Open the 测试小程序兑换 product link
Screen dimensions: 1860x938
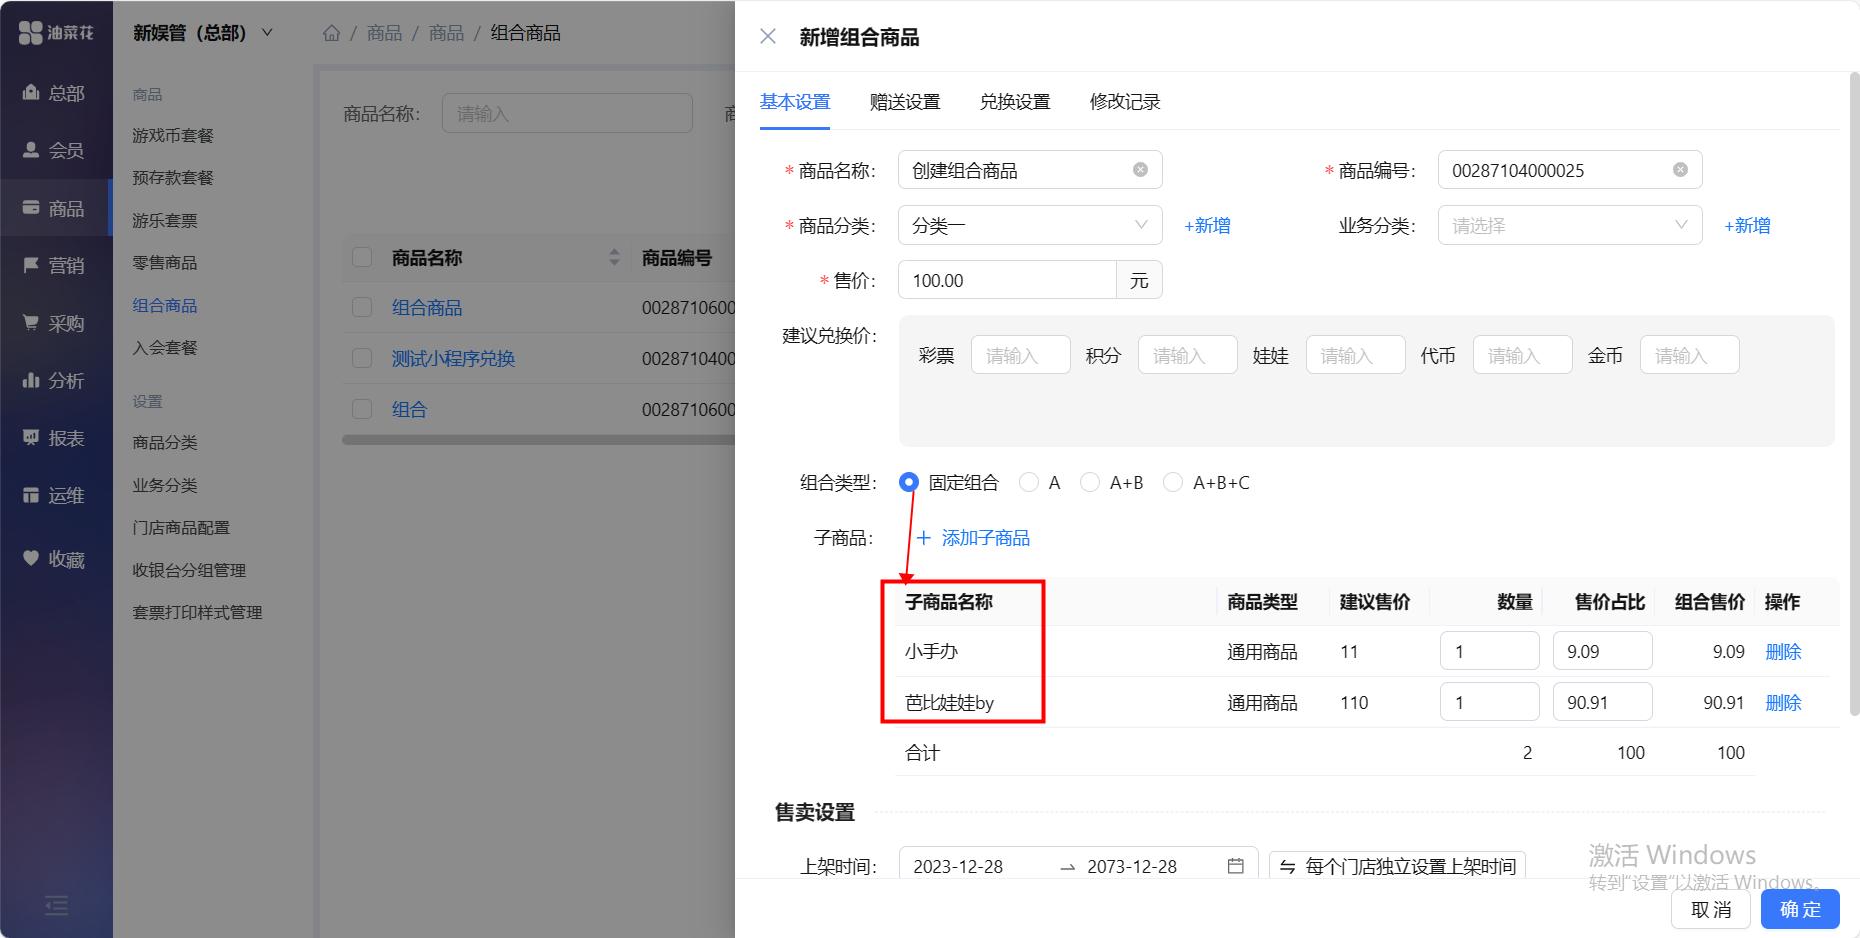coord(453,358)
